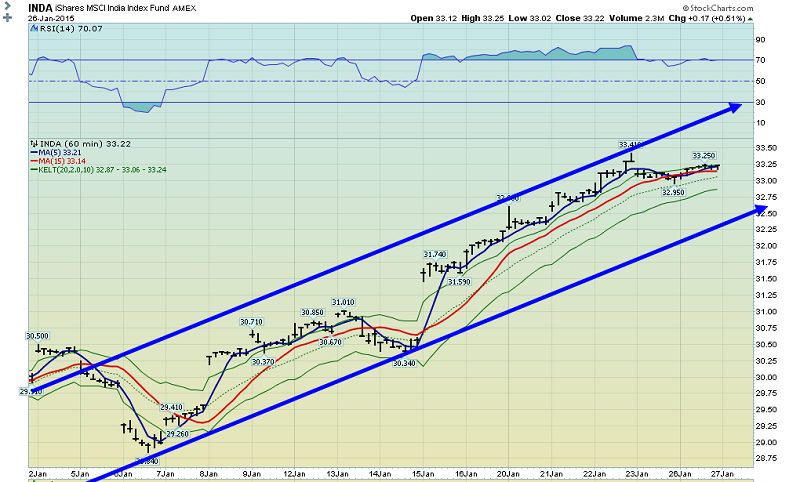Click the Chg +0.17 (+0.51%) value

(707, 18)
